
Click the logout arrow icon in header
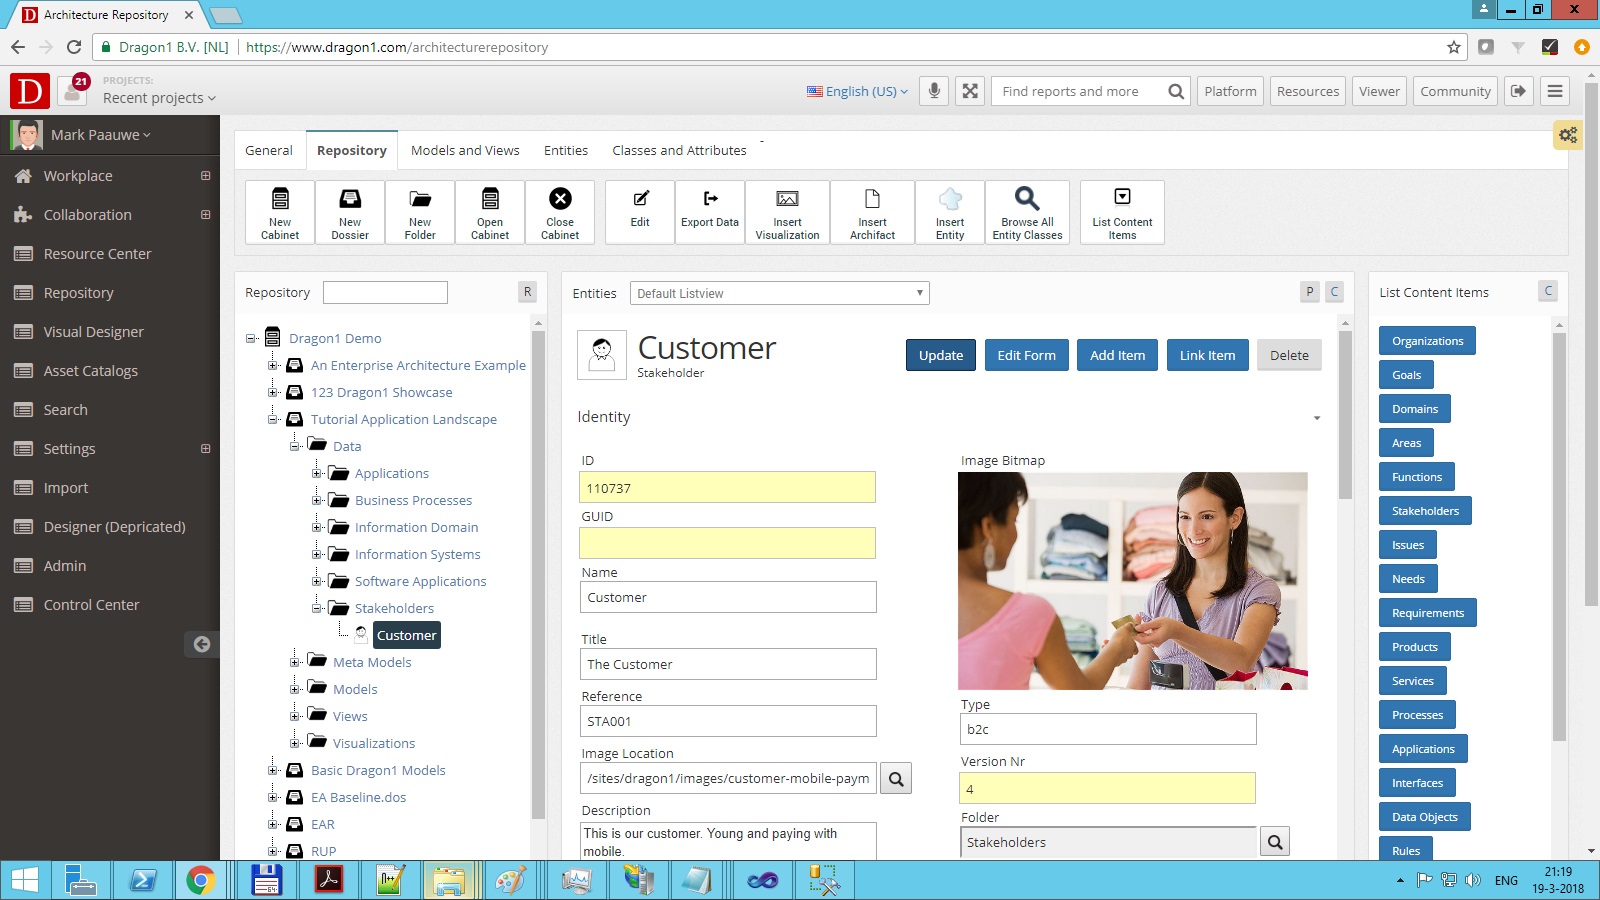[x=1518, y=91]
